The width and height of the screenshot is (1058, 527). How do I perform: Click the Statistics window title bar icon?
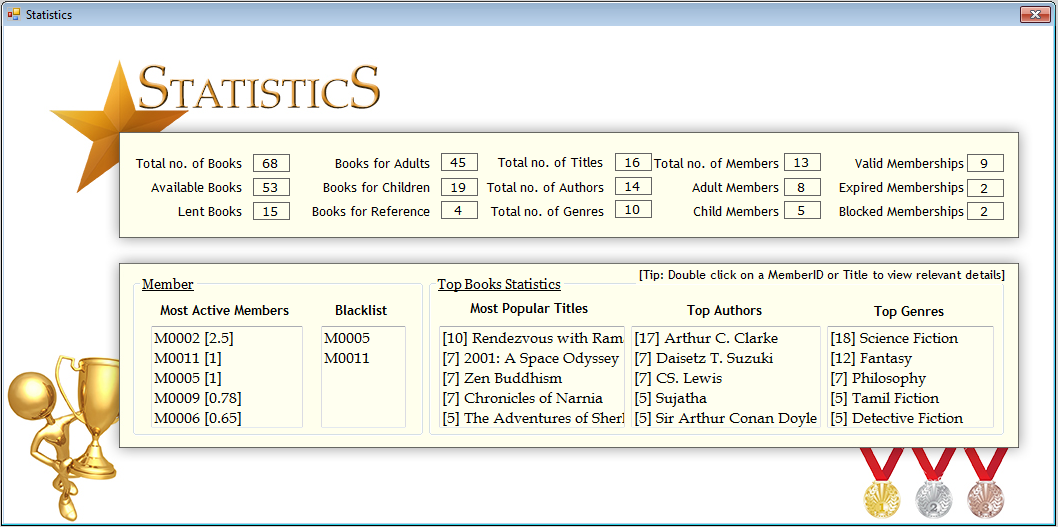pos(13,15)
